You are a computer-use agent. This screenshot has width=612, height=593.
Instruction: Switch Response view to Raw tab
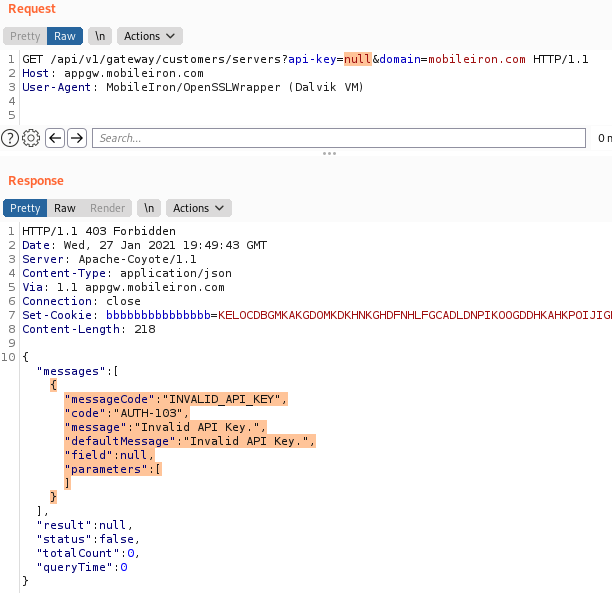tap(65, 208)
